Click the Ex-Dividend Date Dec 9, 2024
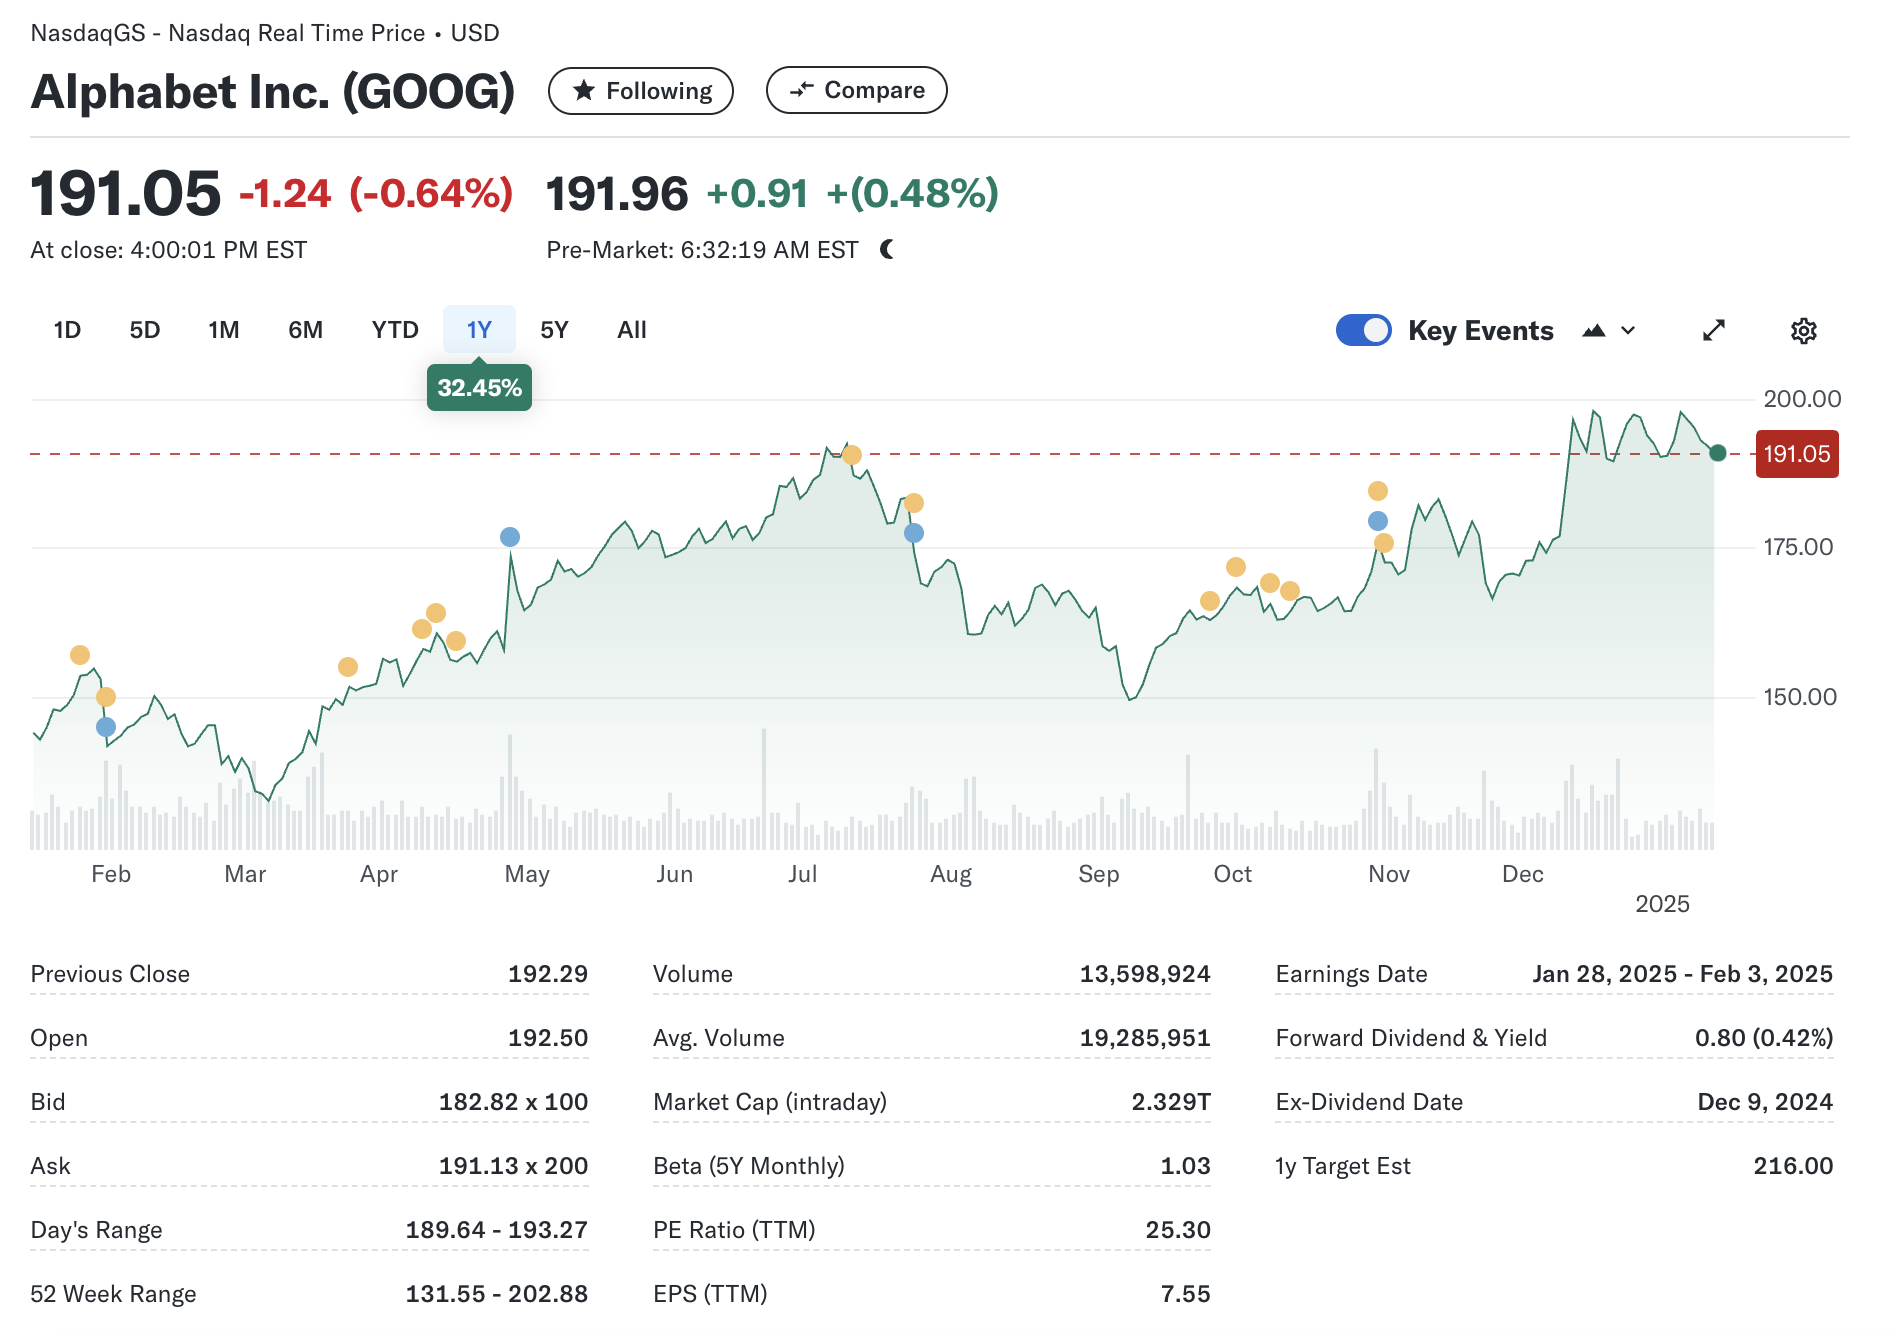Image resolution: width=1894 pixels, height=1336 pixels. click(x=1765, y=1102)
